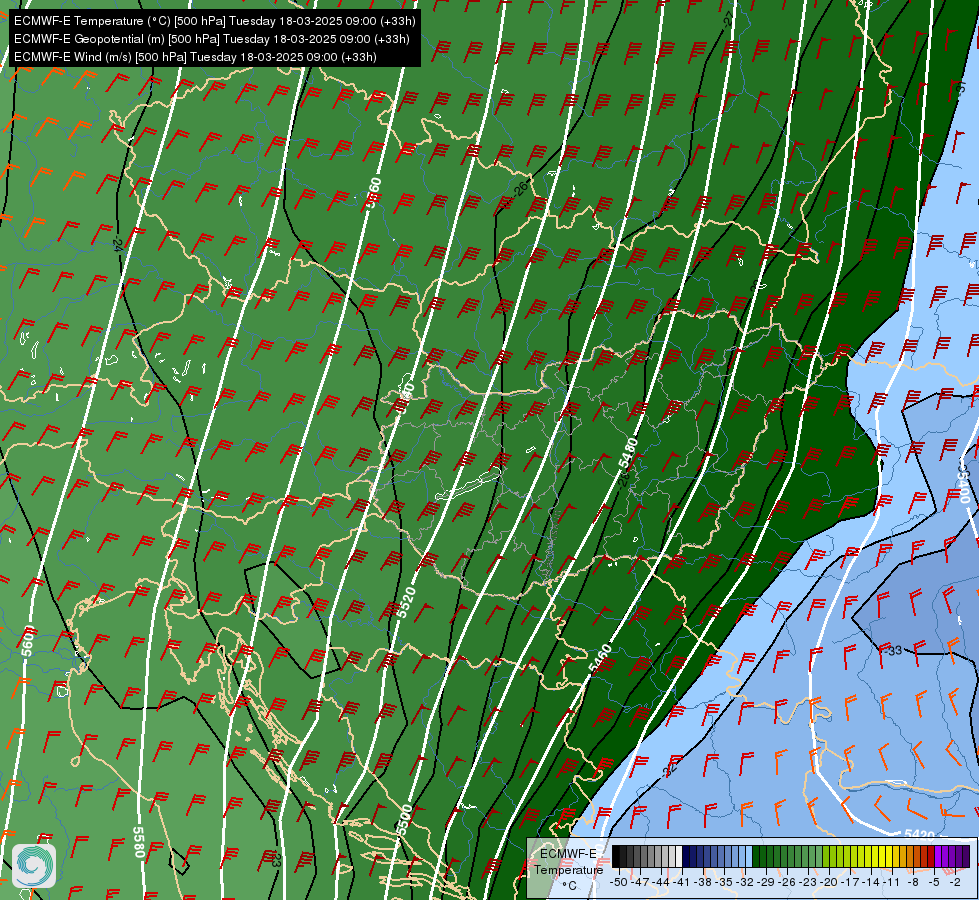Image resolution: width=979 pixels, height=900 pixels.
Task: Click the swirl logo icon in the corner
Action: pyautogui.click(x=34, y=866)
